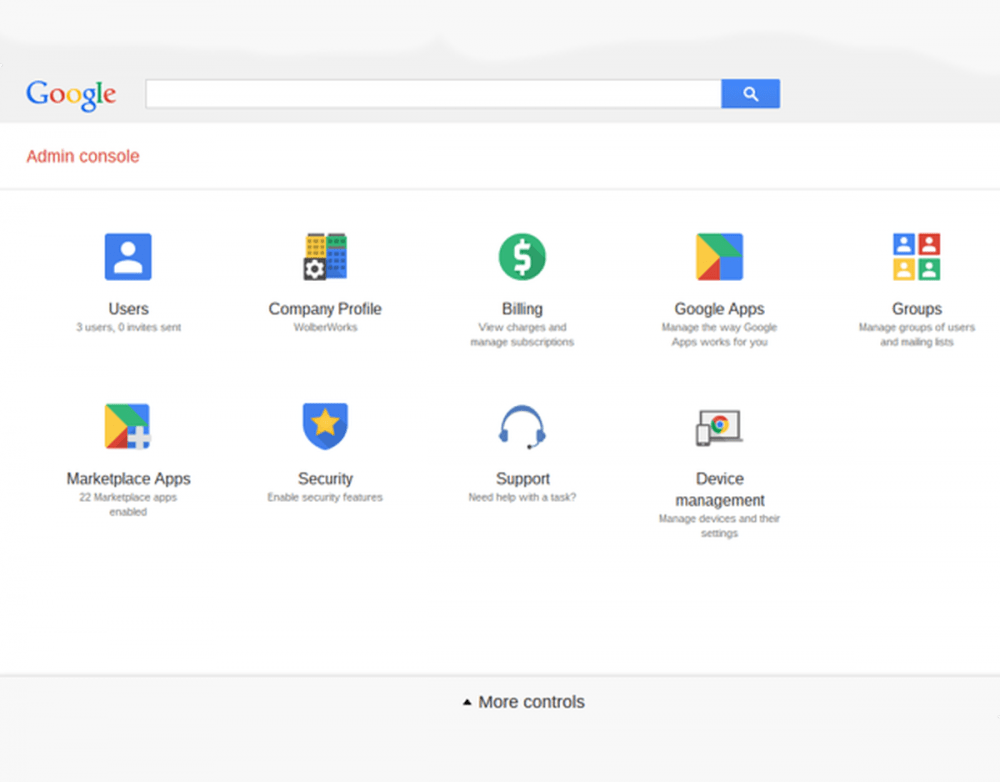Open the Admin console home link
This screenshot has width=1000, height=782.
pyautogui.click(x=82, y=156)
